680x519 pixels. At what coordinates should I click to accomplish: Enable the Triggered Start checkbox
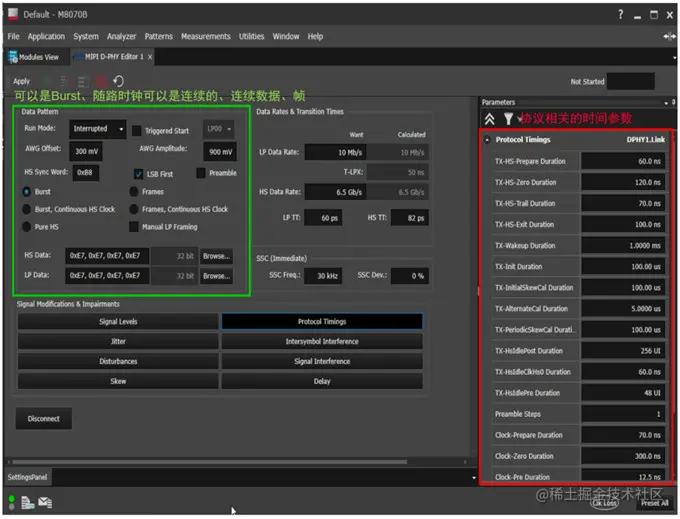click(x=137, y=131)
